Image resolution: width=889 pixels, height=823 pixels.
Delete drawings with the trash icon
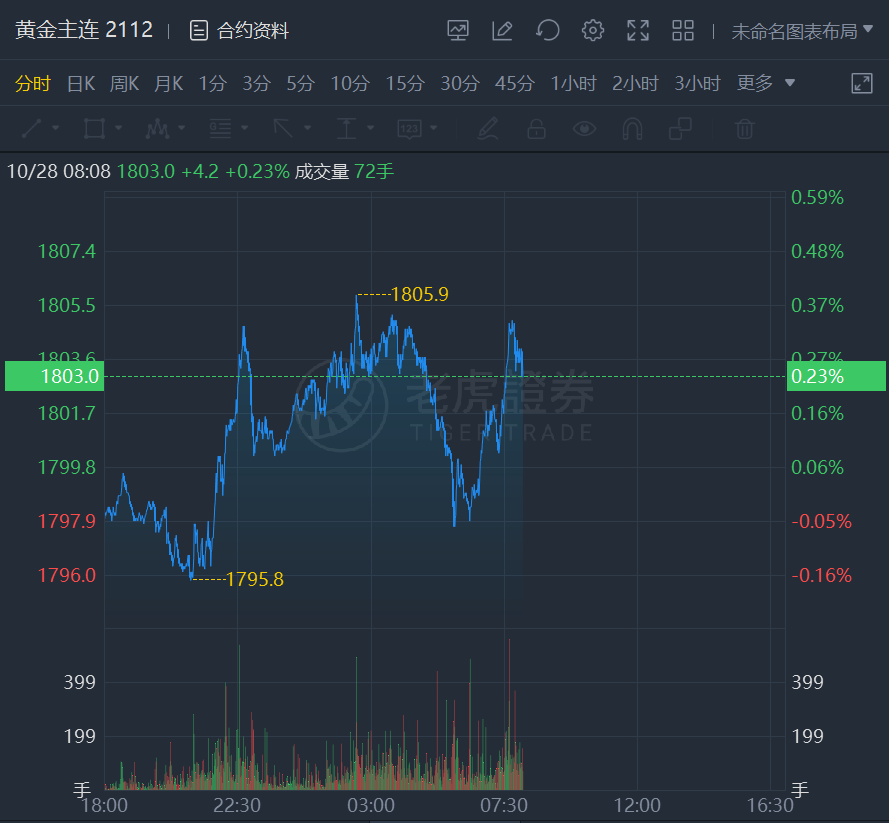[744, 128]
